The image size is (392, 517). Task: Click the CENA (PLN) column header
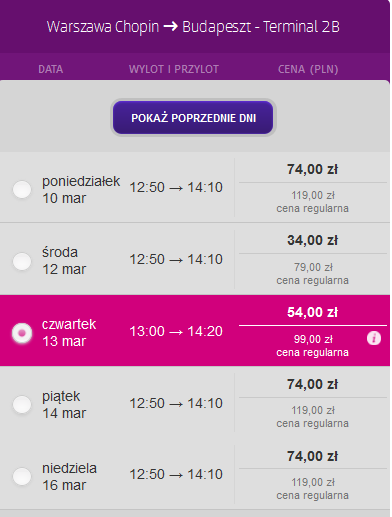coord(308,69)
